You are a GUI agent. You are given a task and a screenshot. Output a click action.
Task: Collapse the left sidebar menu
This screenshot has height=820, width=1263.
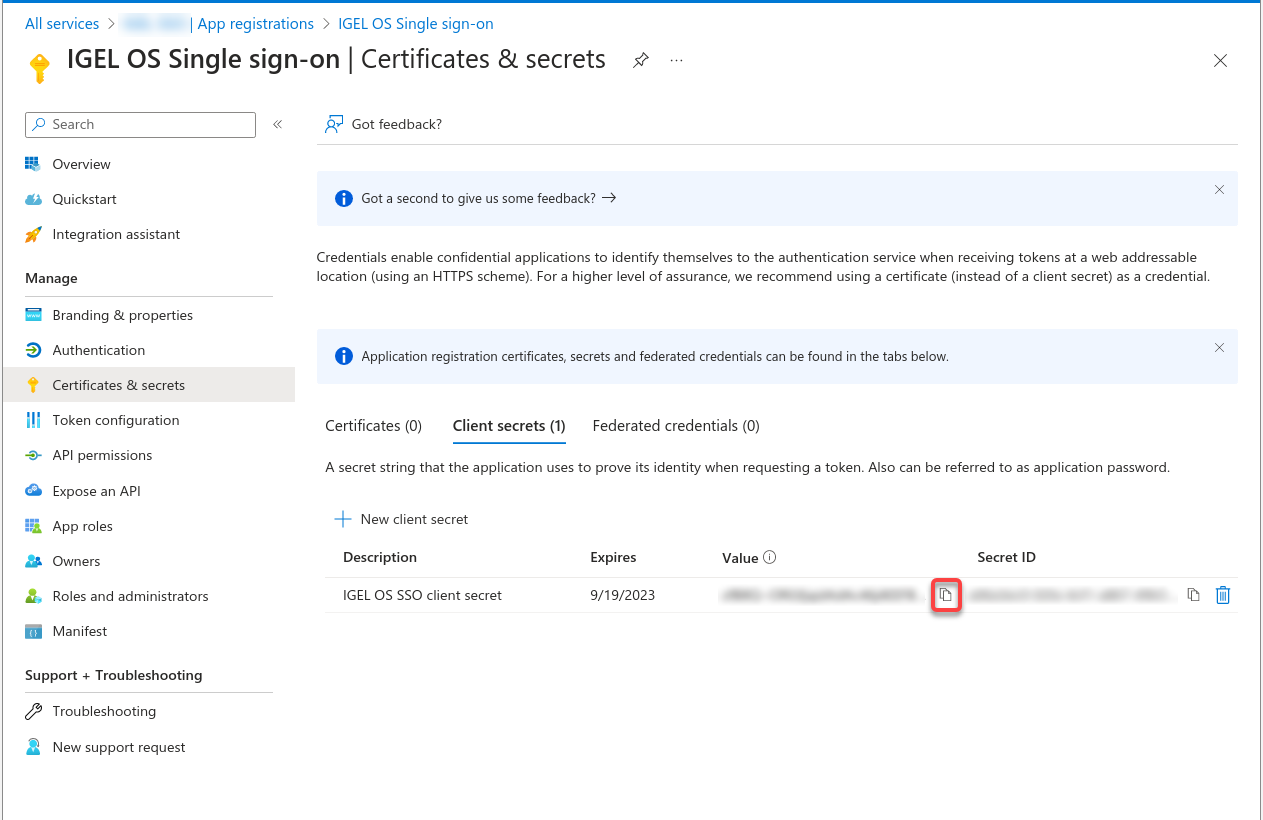point(277,124)
